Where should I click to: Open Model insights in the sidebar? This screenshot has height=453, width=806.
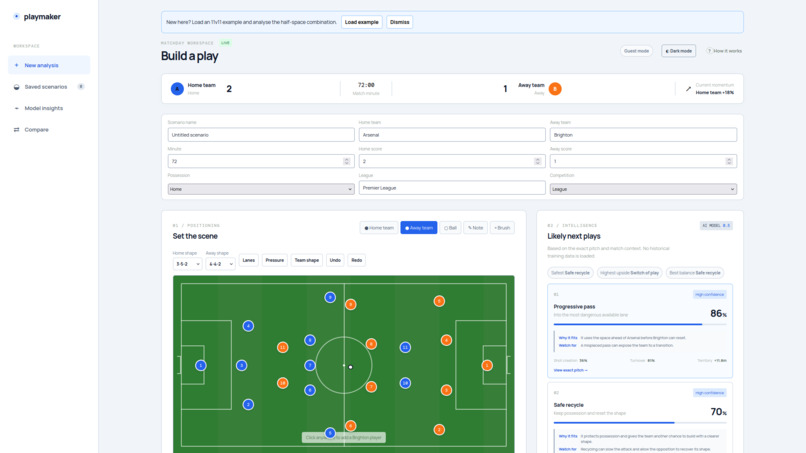[x=49, y=108]
